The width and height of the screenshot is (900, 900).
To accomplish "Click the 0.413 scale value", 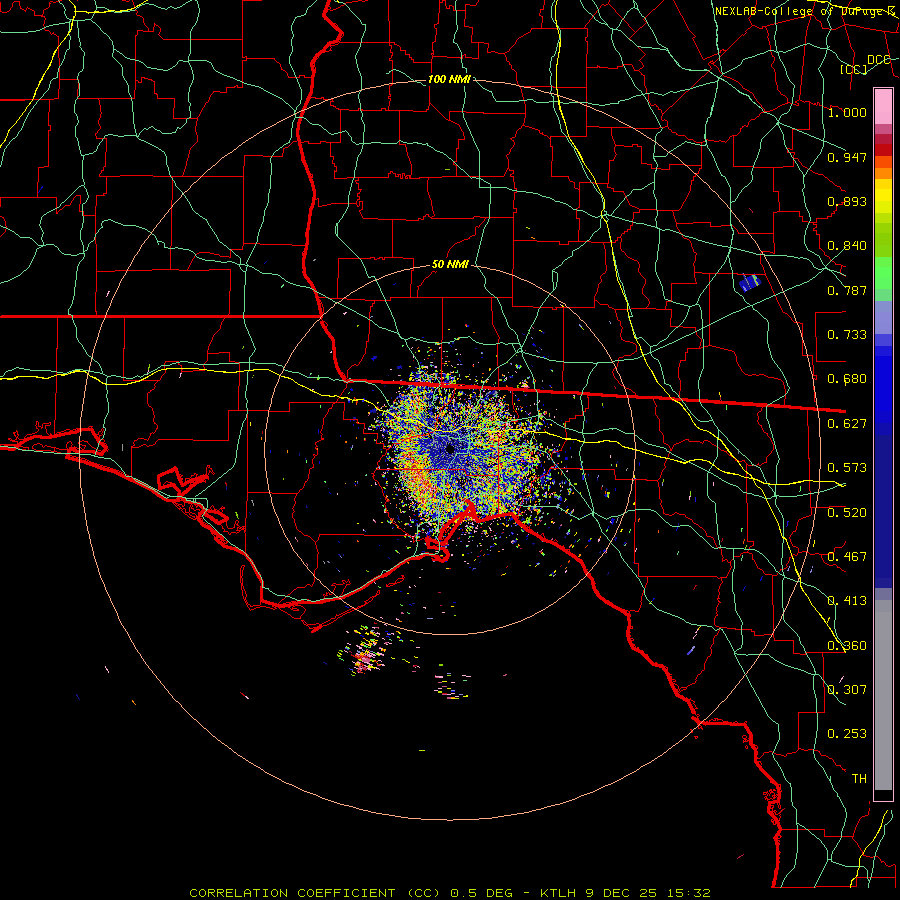I will tap(847, 601).
